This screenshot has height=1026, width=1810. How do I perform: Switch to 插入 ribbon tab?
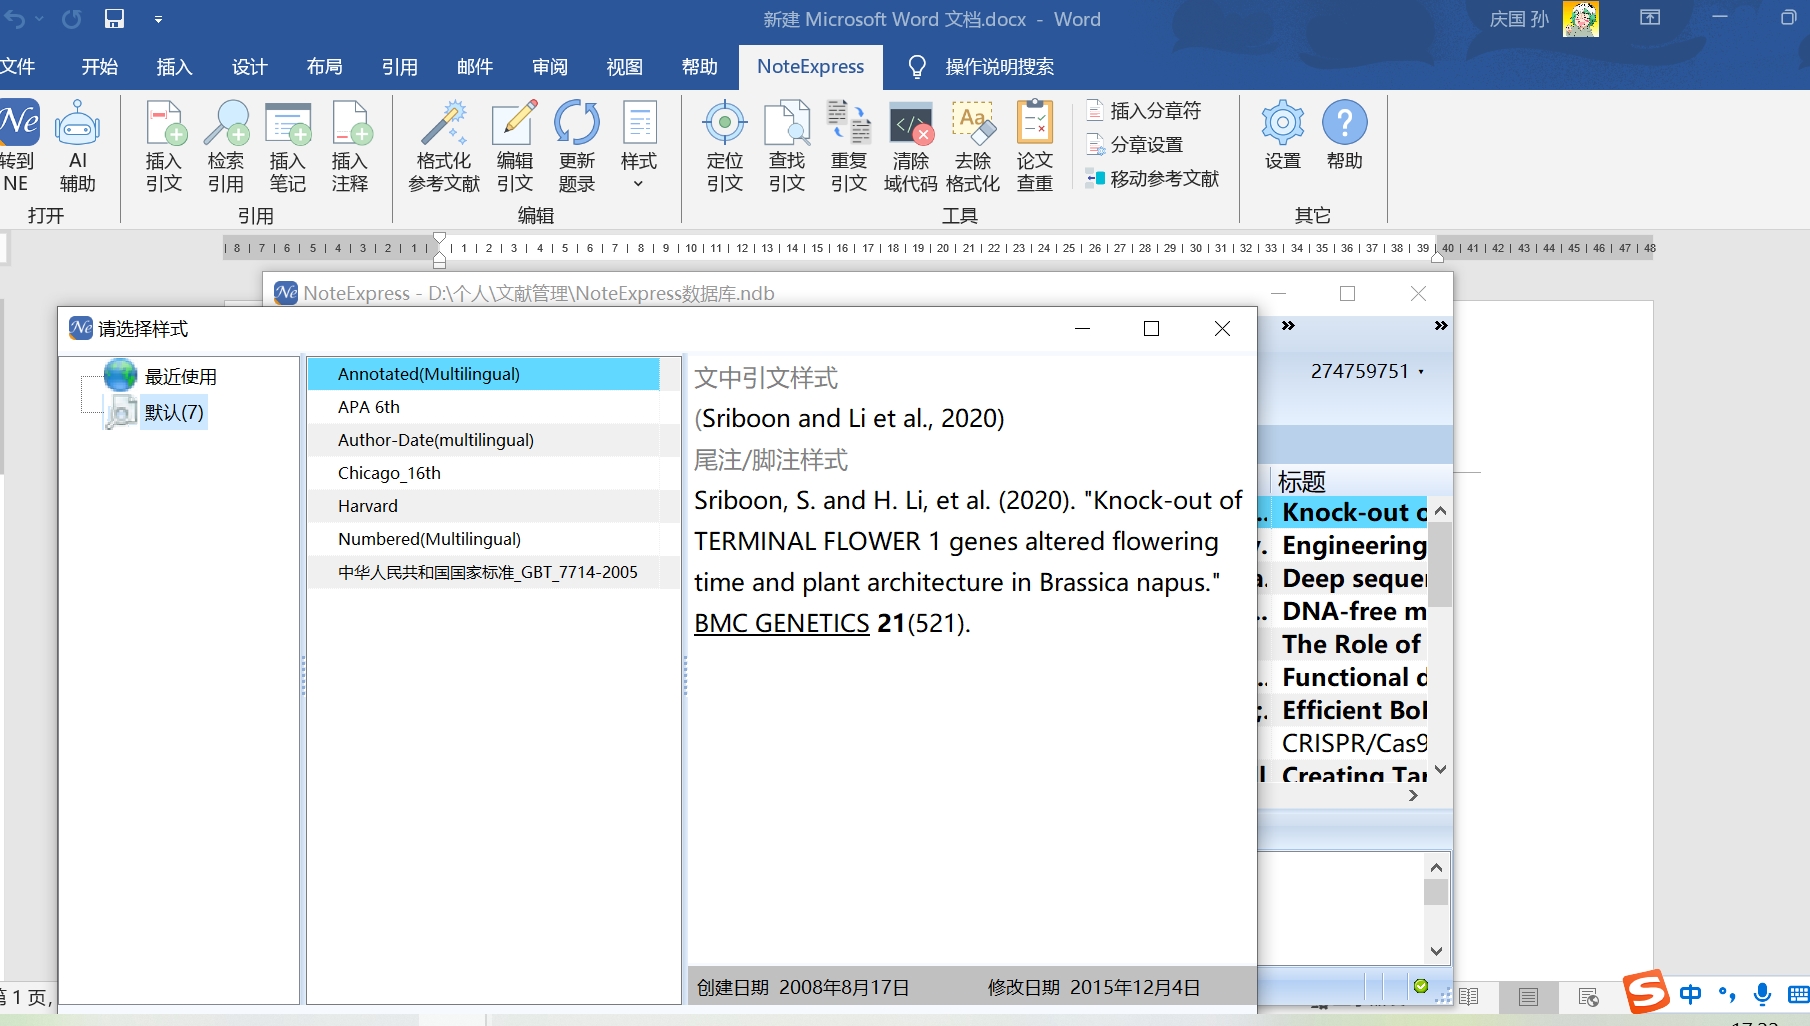(x=174, y=67)
